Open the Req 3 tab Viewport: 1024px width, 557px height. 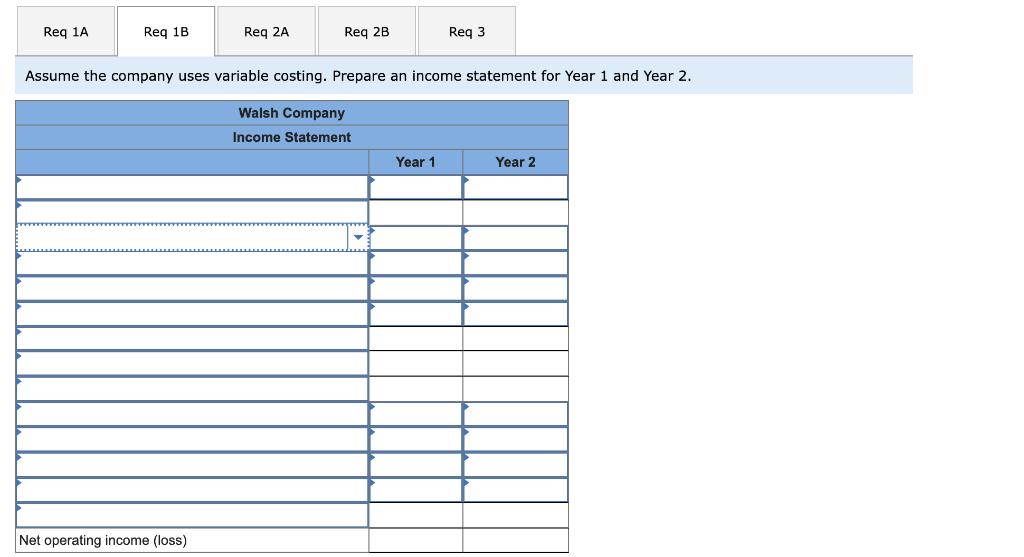(467, 31)
